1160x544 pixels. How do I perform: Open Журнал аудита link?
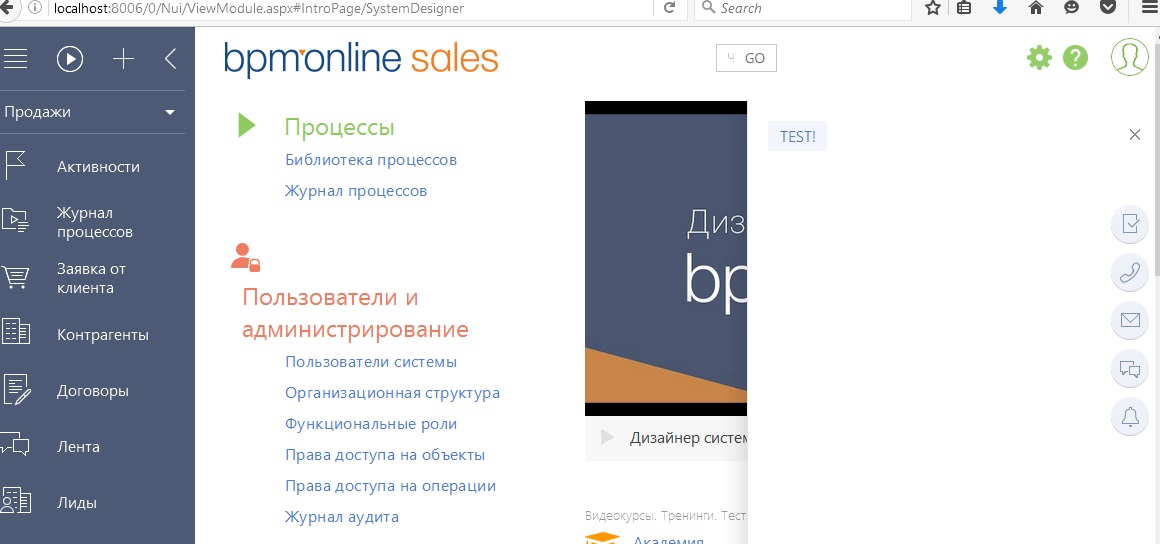pyautogui.click(x=342, y=517)
